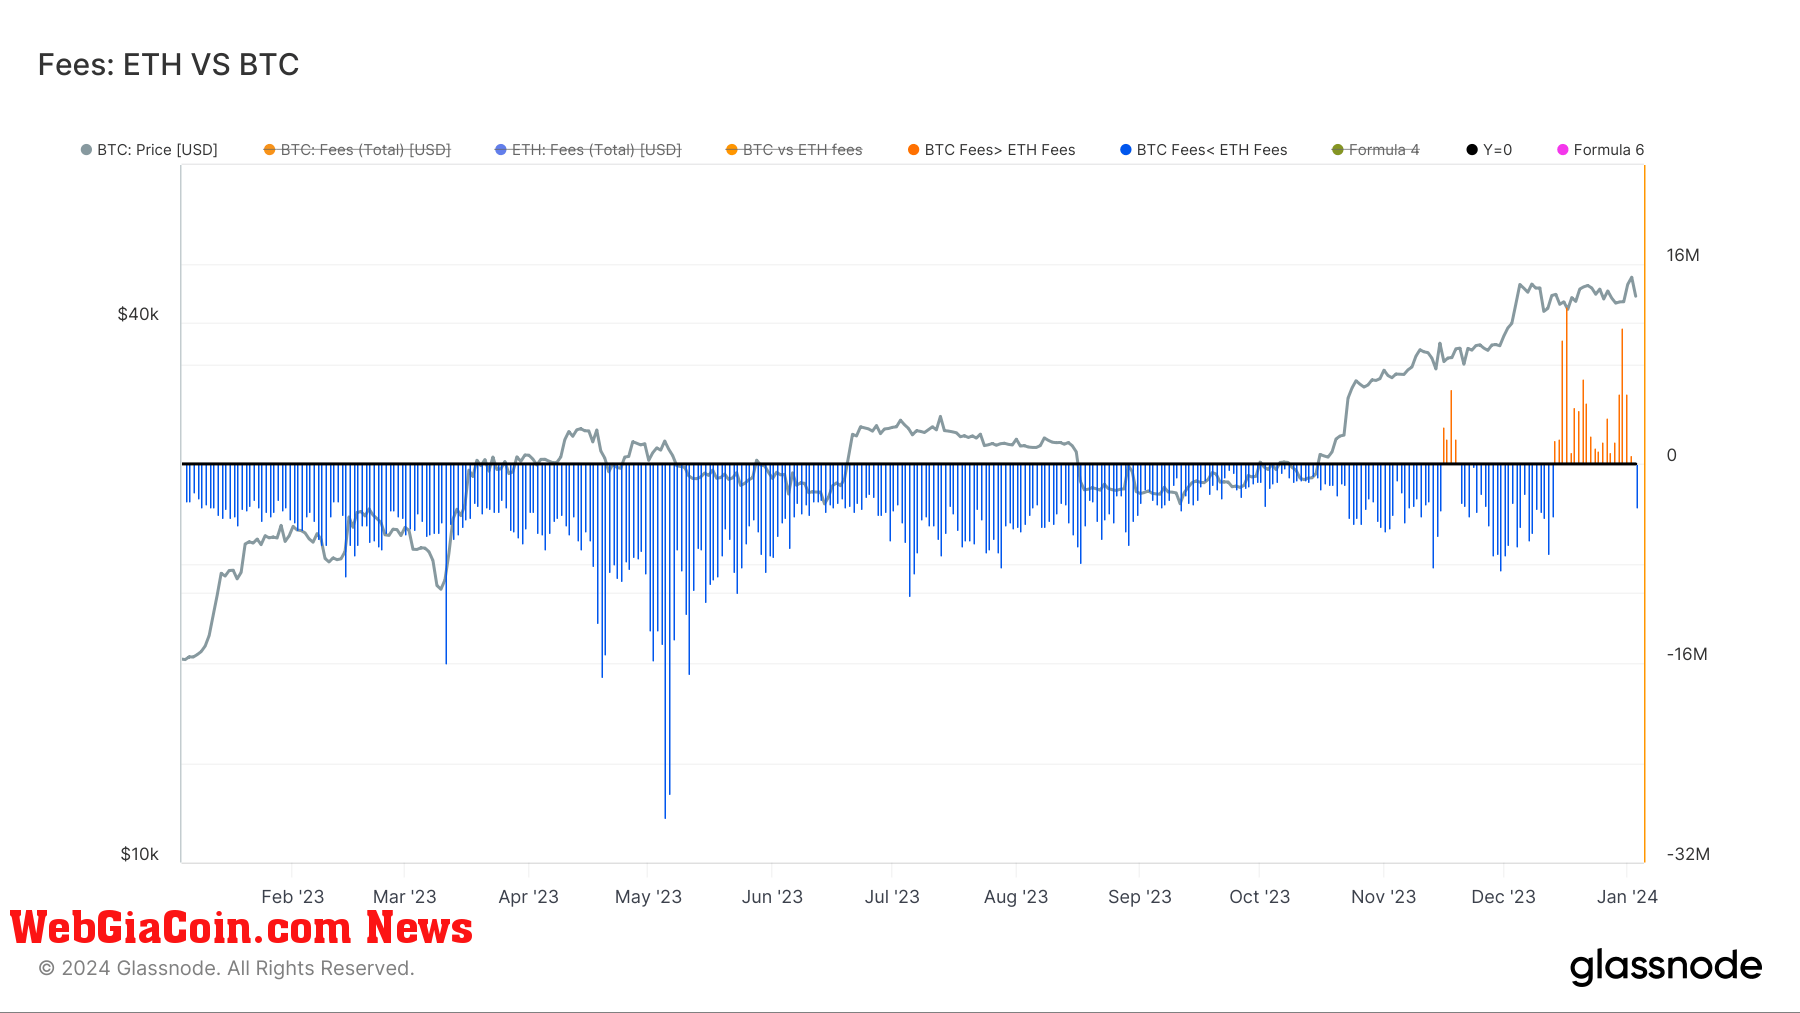Click the blue dot beside BTC Fees< ETH Fees

[1126, 150]
